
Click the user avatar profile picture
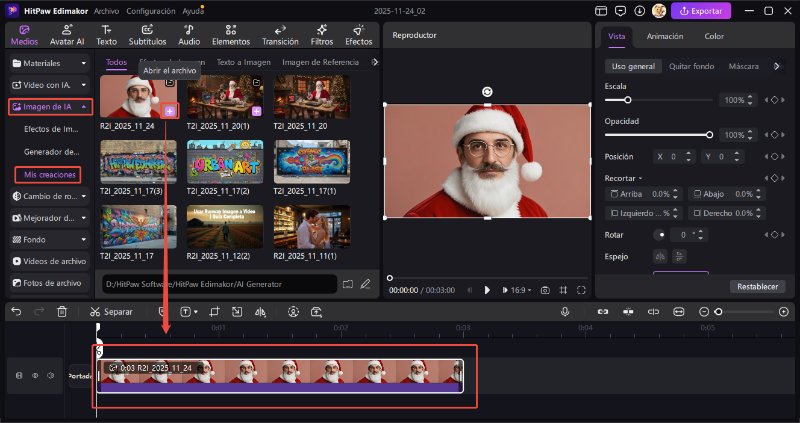click(659, 11)
